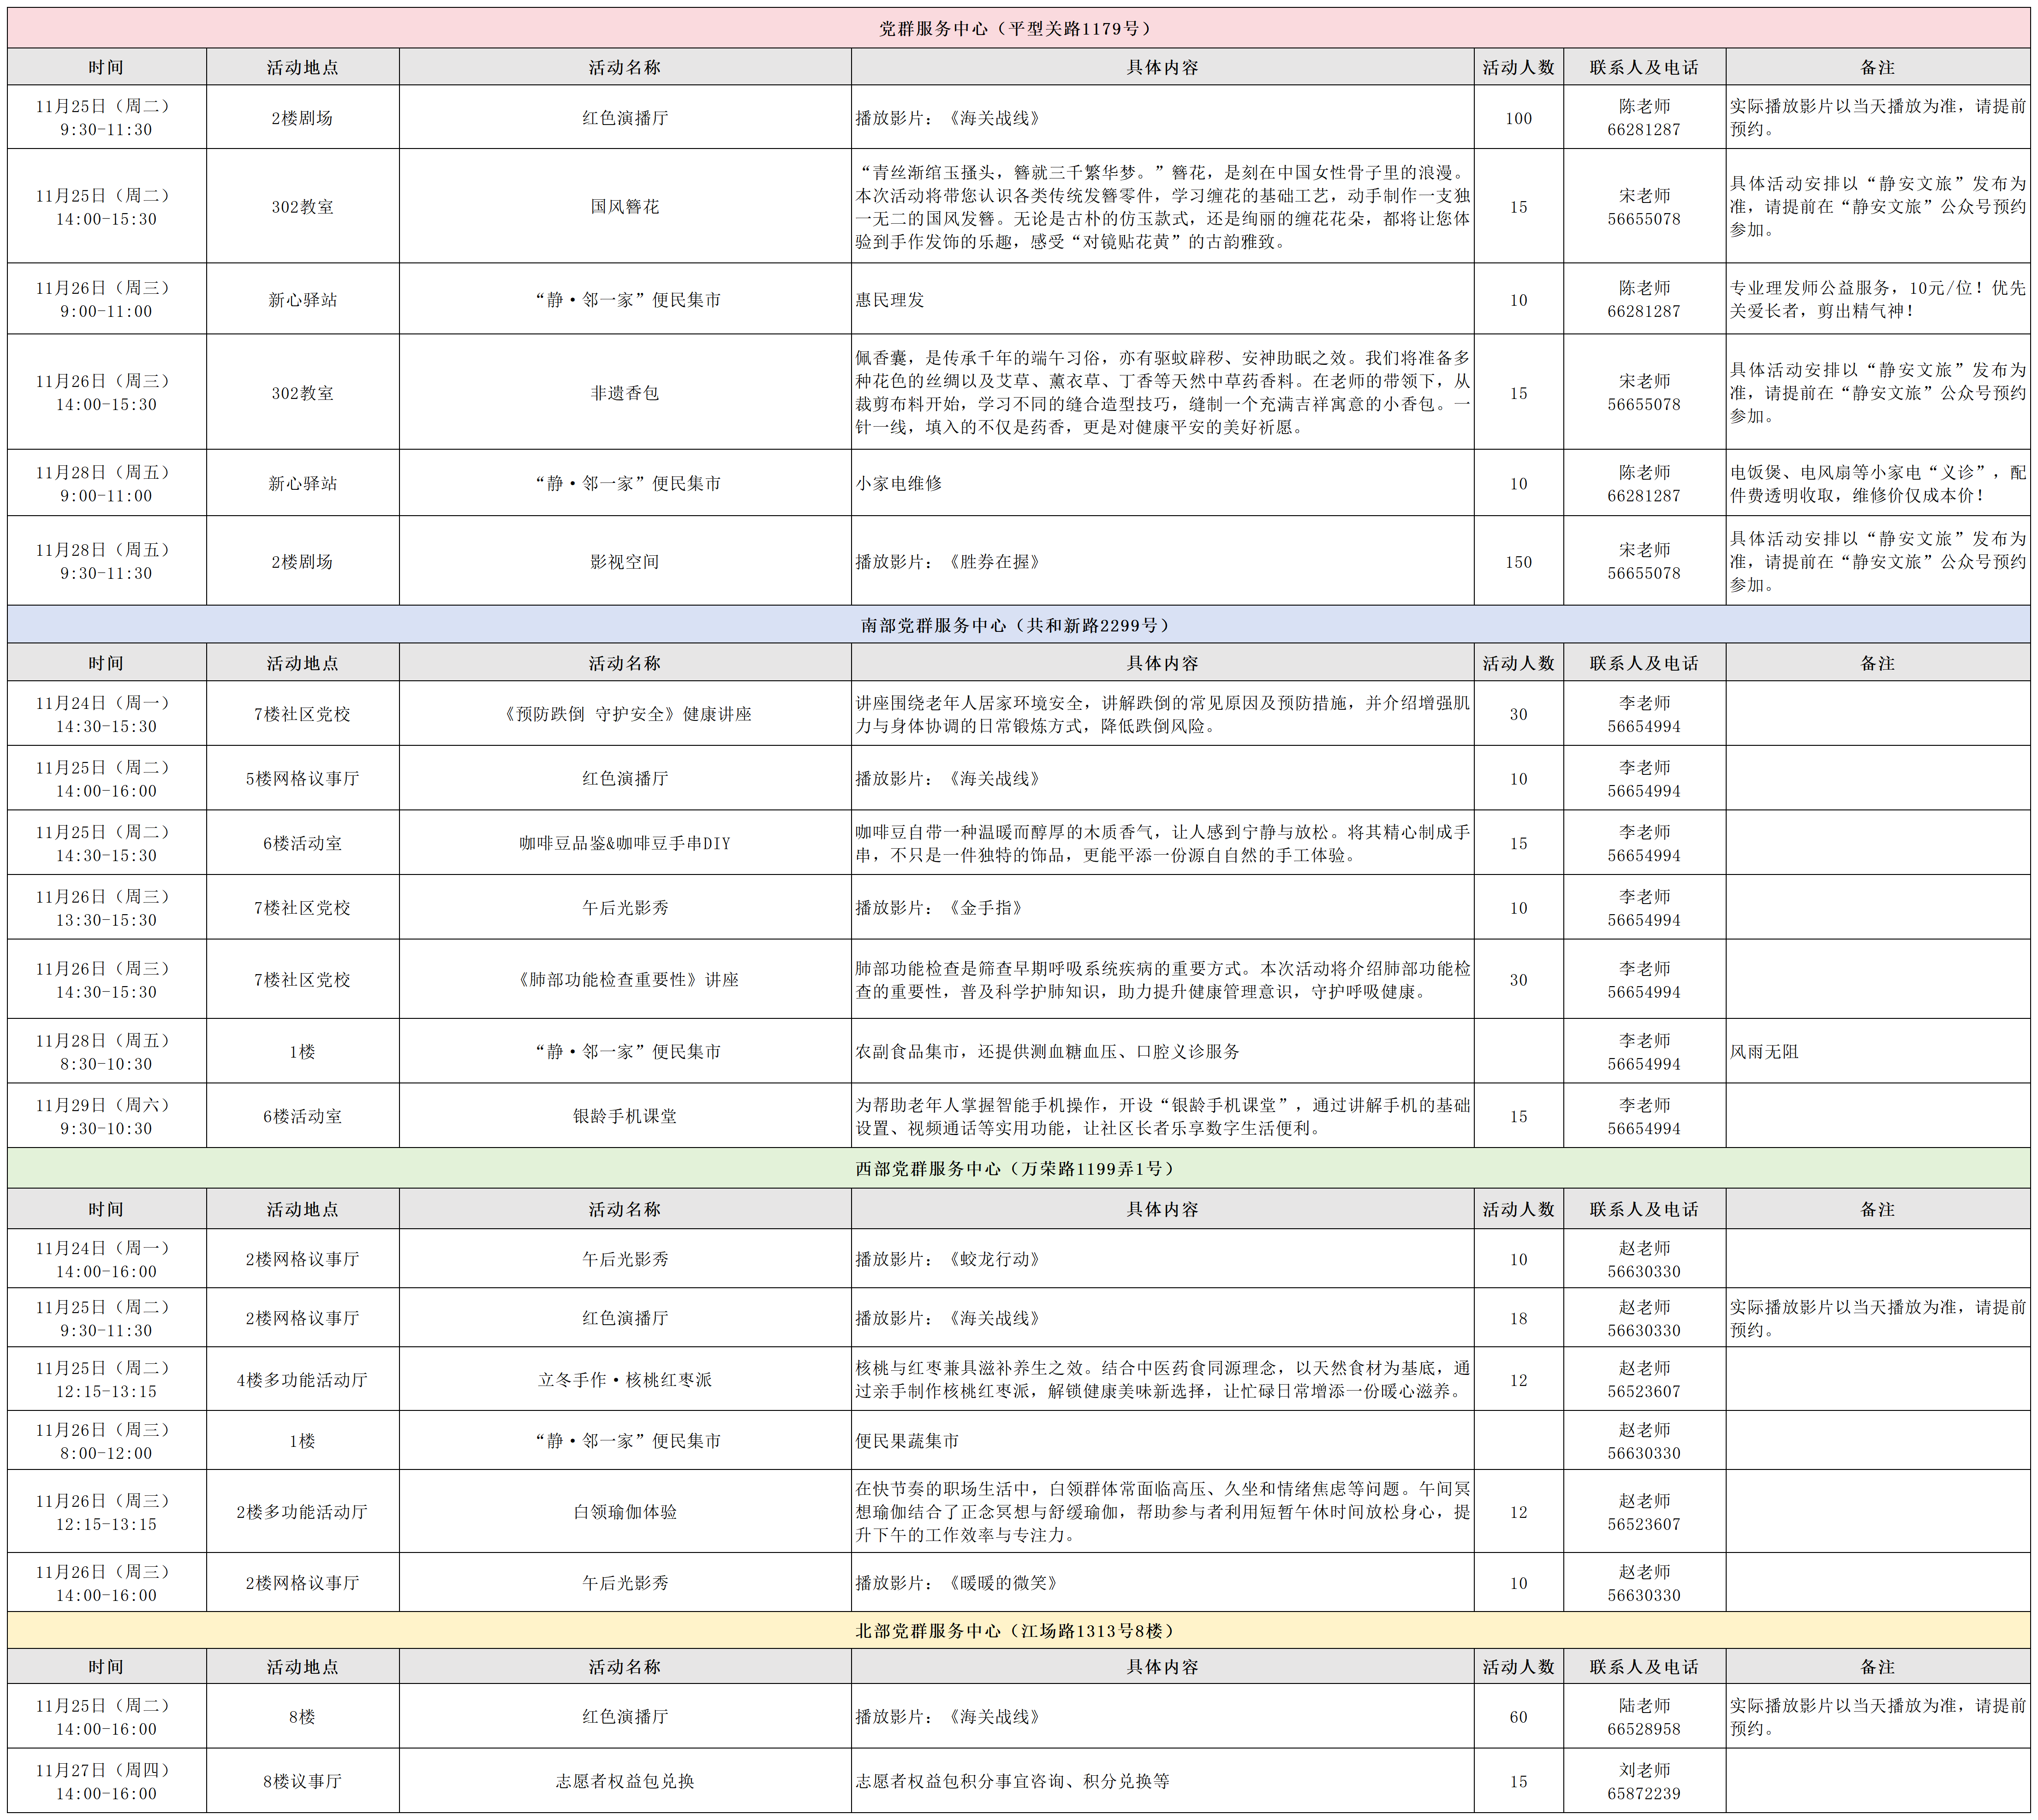
Task: Click the 银龄手机课堂 activity cell
Action: tap(625, 1116)
